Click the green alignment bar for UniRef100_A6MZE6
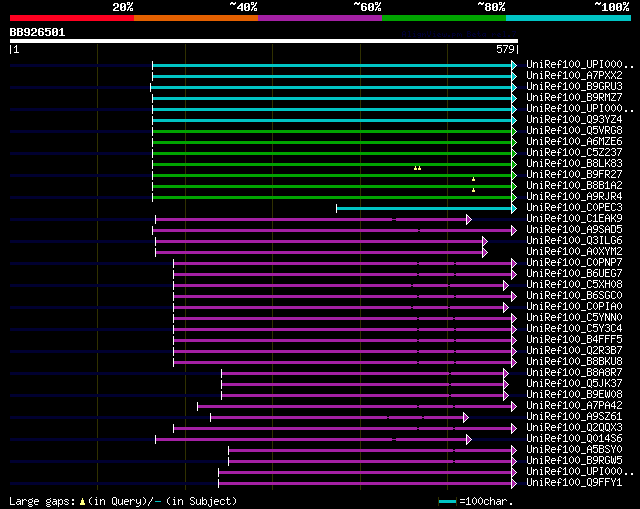The image size is (640, 509). pyautogui.click(x=332, y=142)
